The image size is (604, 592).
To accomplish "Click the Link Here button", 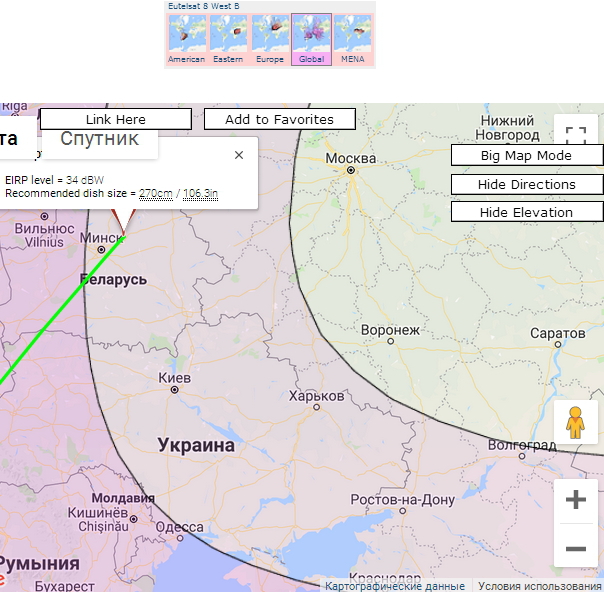I will (x=116, y=119).
